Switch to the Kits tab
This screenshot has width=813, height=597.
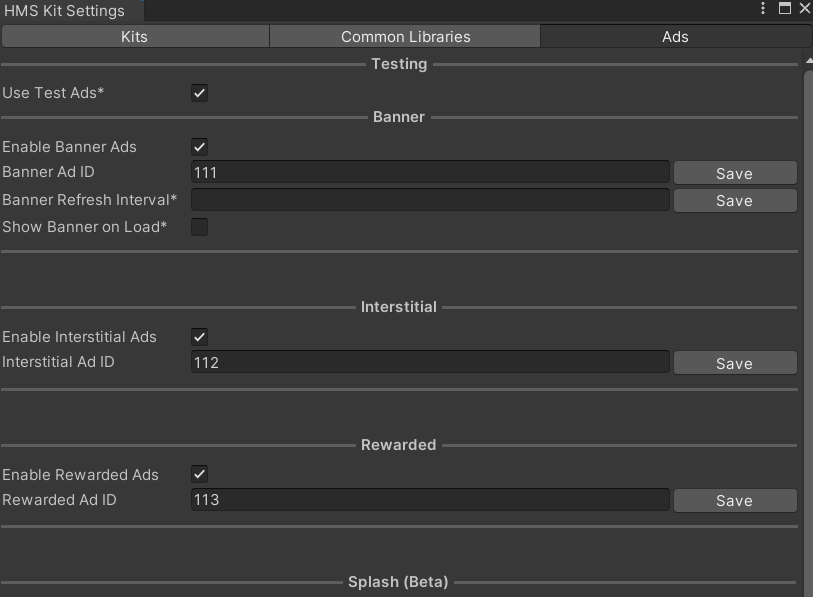(135, 36)
